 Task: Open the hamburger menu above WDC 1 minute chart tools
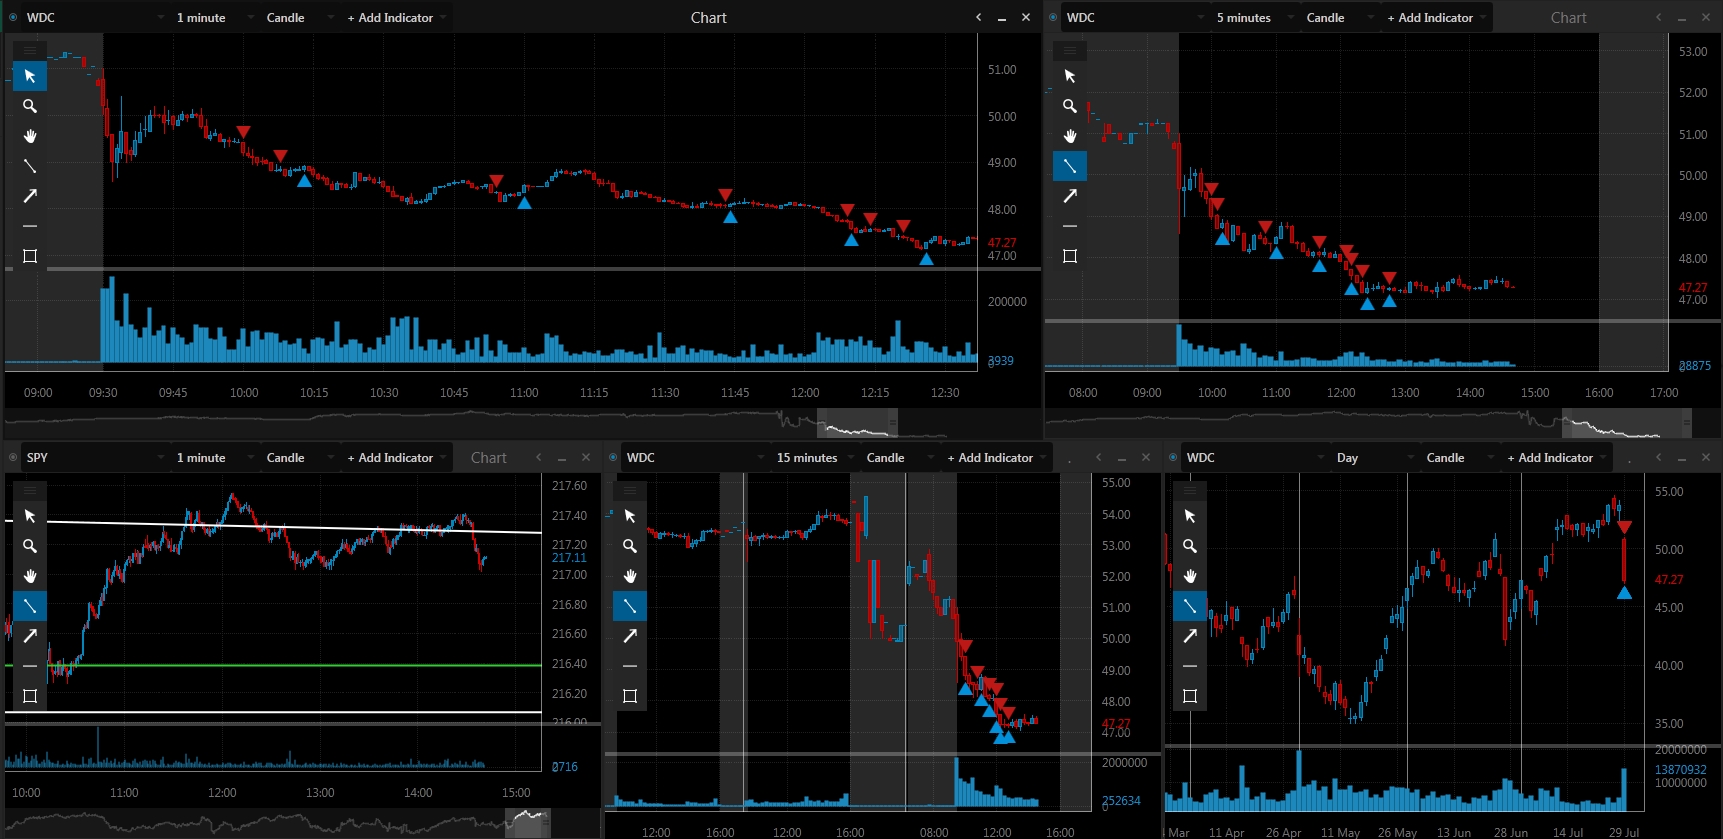(x=30, y=49)
